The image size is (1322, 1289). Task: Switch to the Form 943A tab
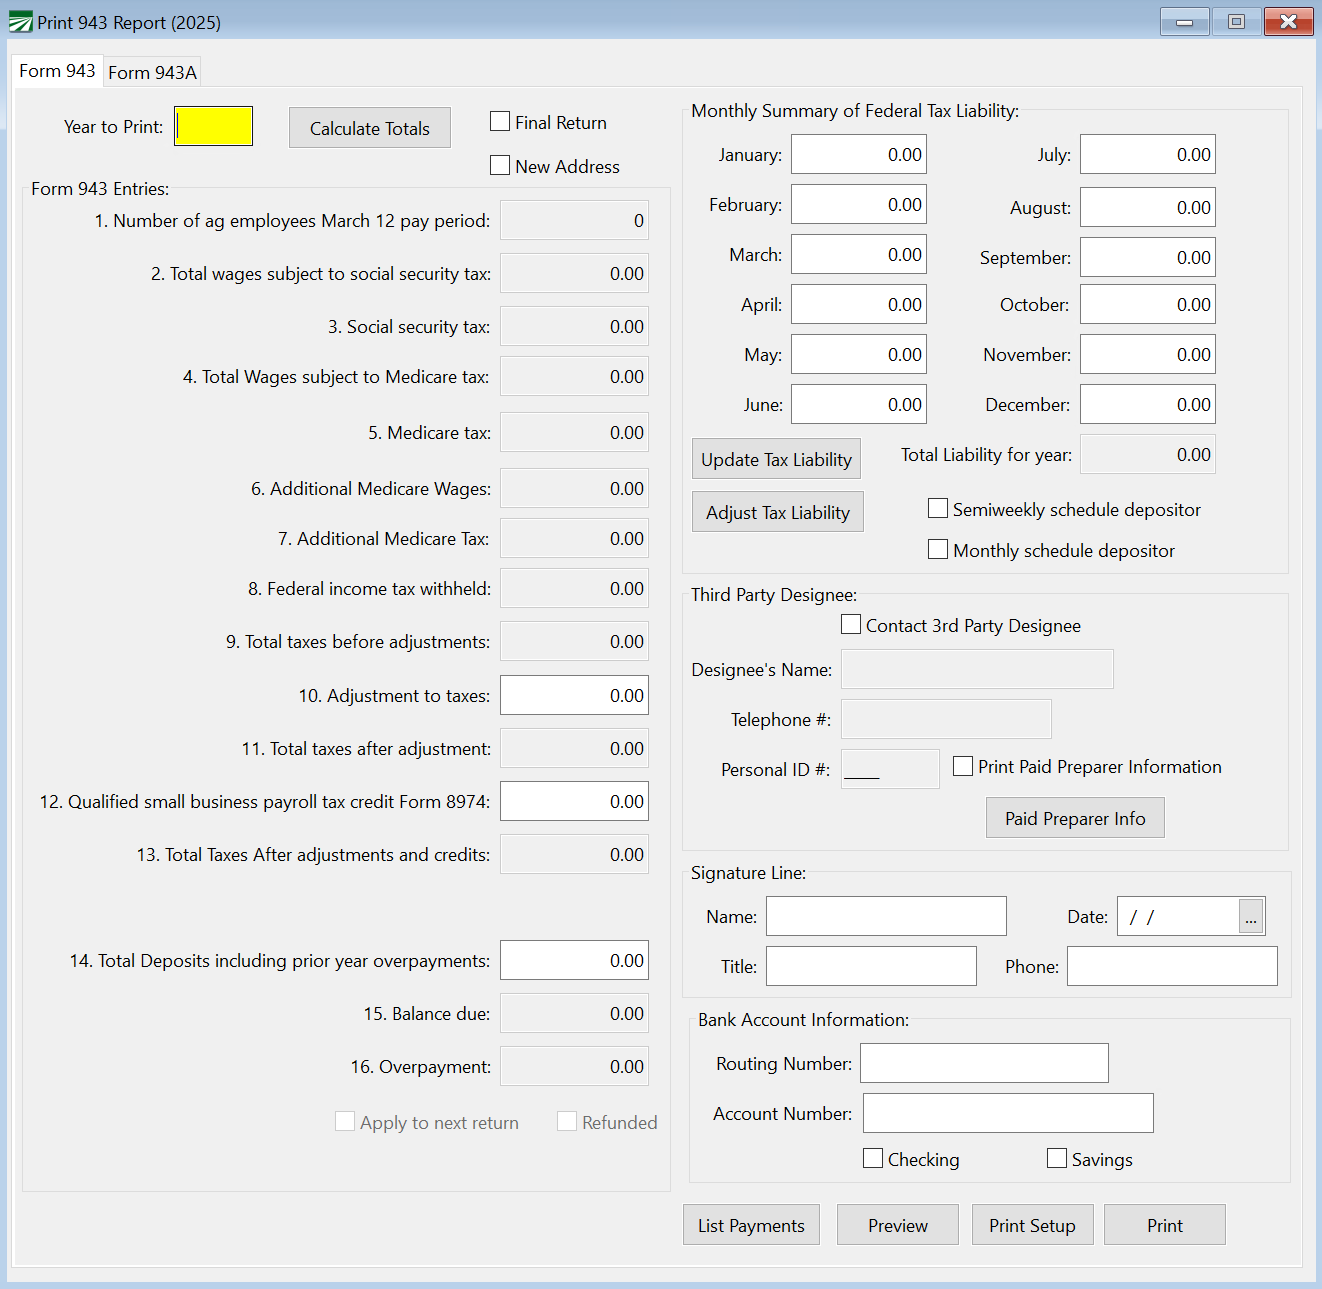(x=152, y=72)
